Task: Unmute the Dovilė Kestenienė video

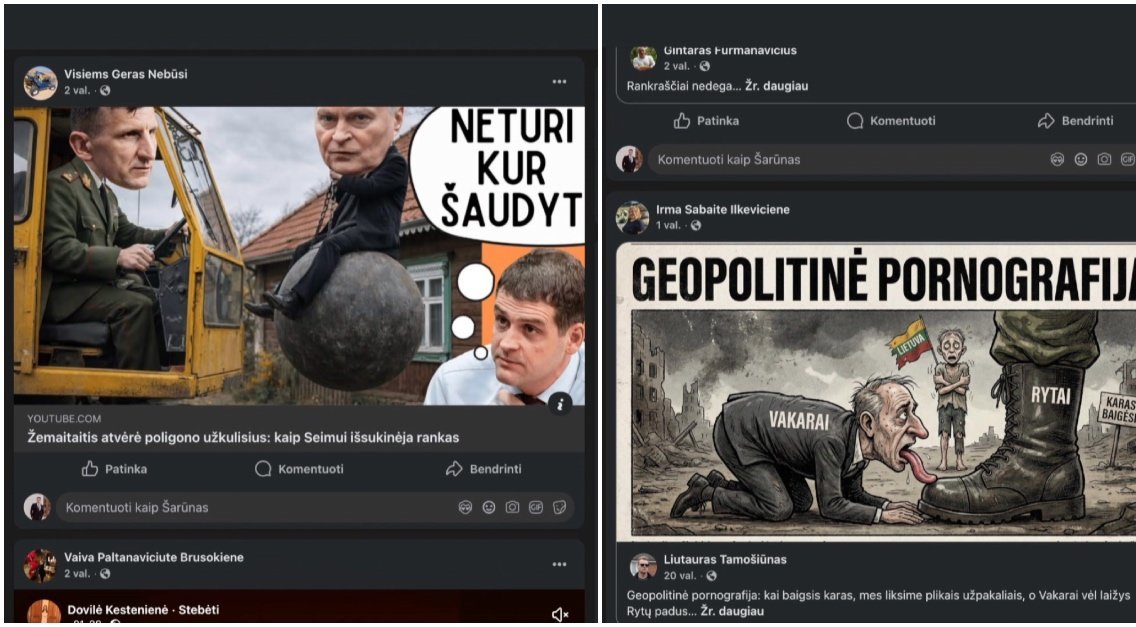Action: 559,615
